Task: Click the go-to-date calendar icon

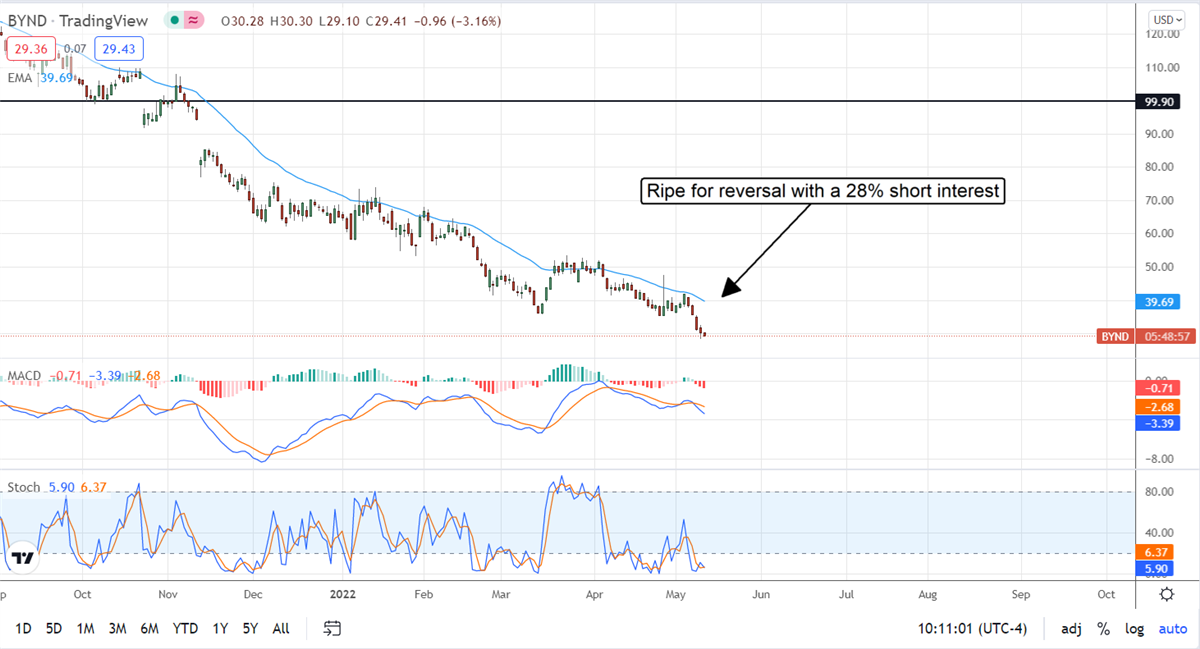Action: (333, 628)
